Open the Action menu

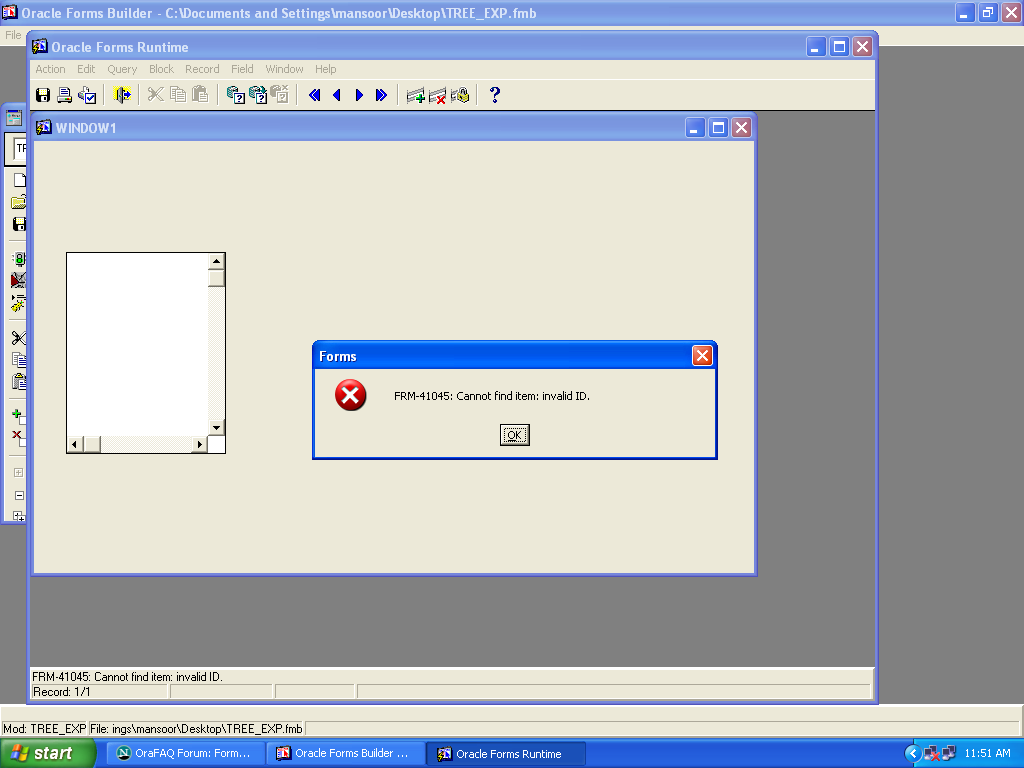coord(50,69)
